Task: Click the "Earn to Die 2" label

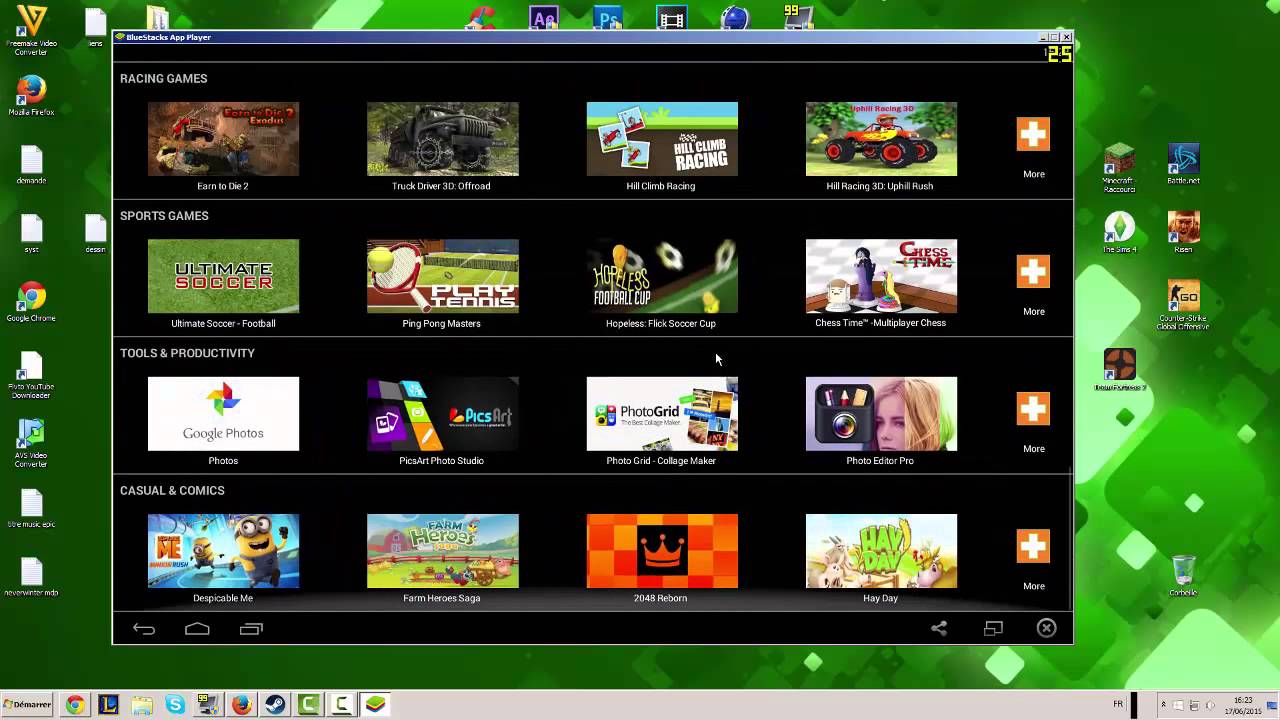Action: coord(223,186)
